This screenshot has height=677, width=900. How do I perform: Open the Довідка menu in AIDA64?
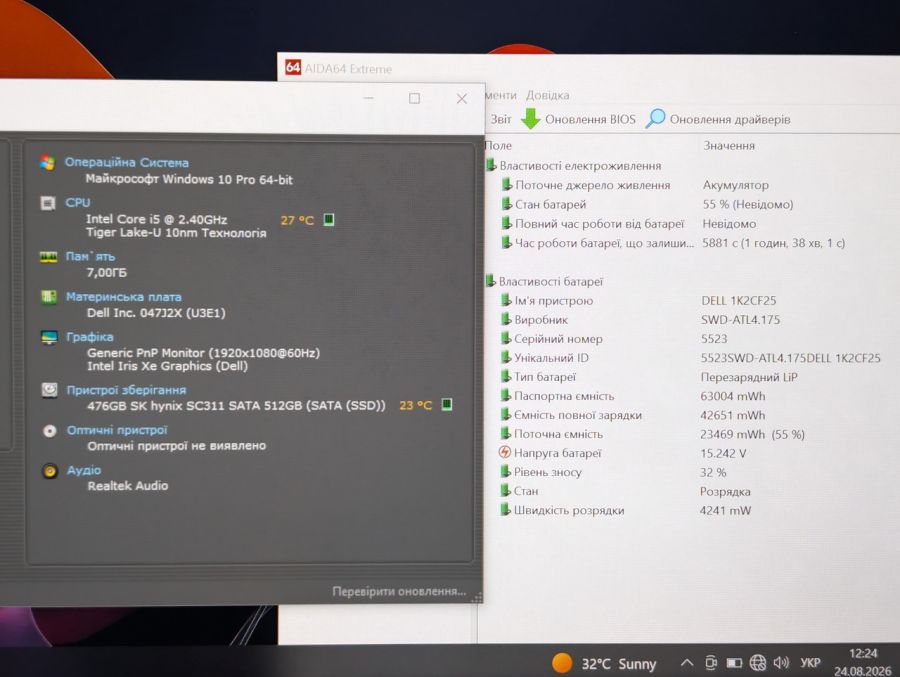(x=548, y=95)
